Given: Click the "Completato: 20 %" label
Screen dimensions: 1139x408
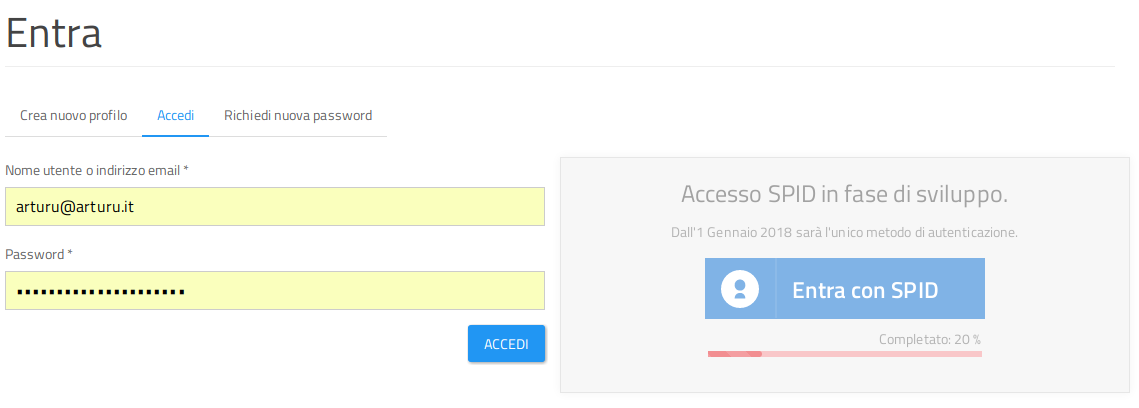Looking at the screenshot, I should point(930,339).
